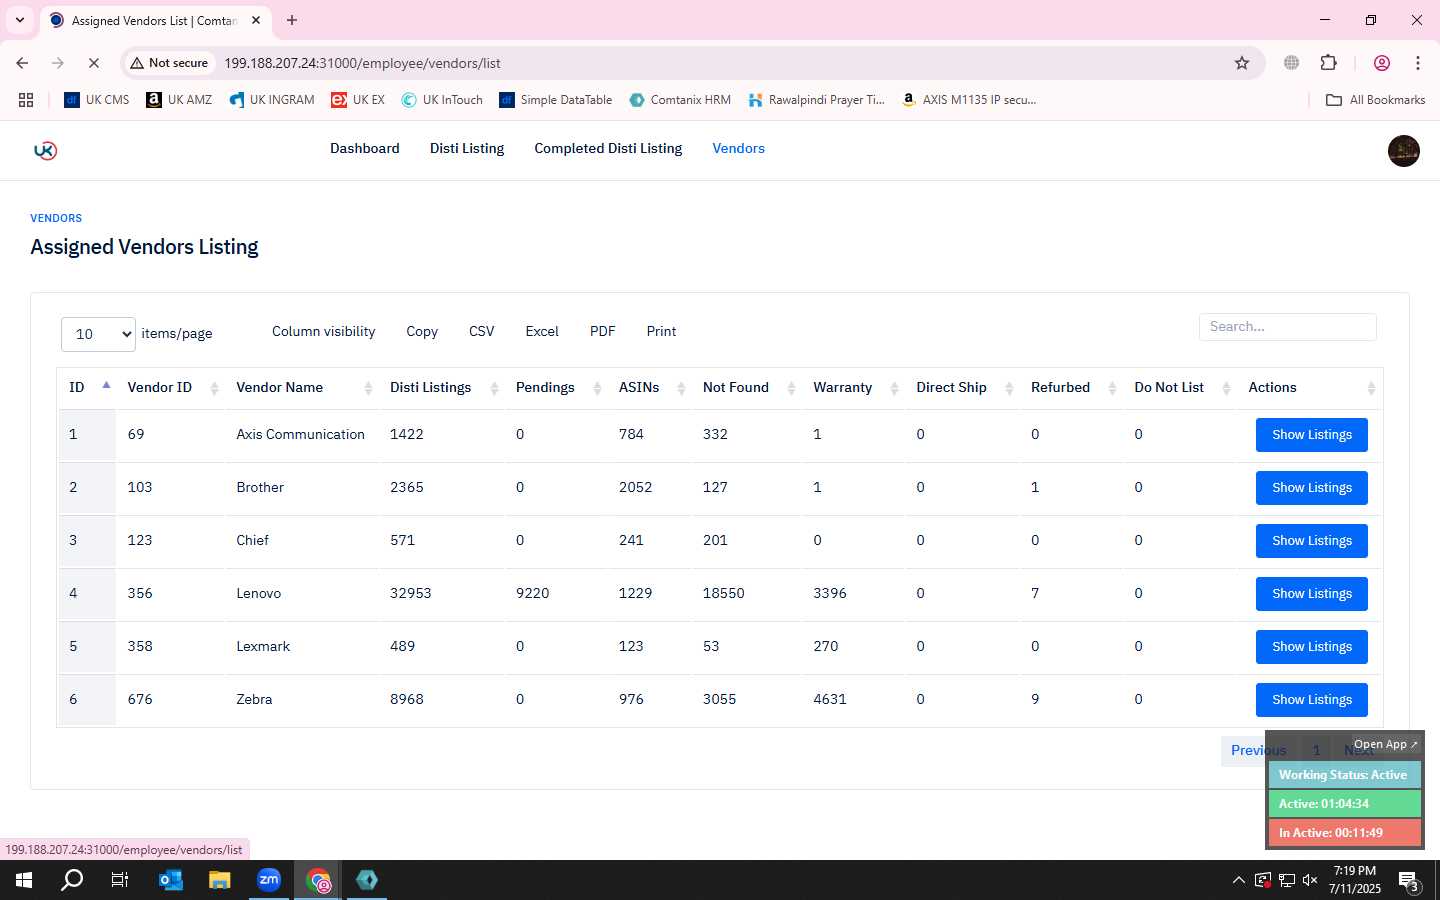The width and height of the screenshot is (1440, 900).
Task: Open the user profile avatar
Action: click(x=1403, y=151)
